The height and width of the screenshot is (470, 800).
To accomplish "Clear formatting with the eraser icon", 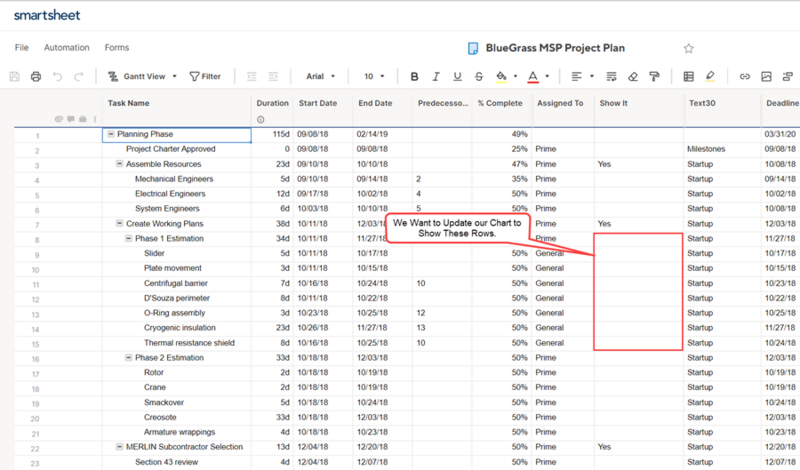I will [633, 77].
